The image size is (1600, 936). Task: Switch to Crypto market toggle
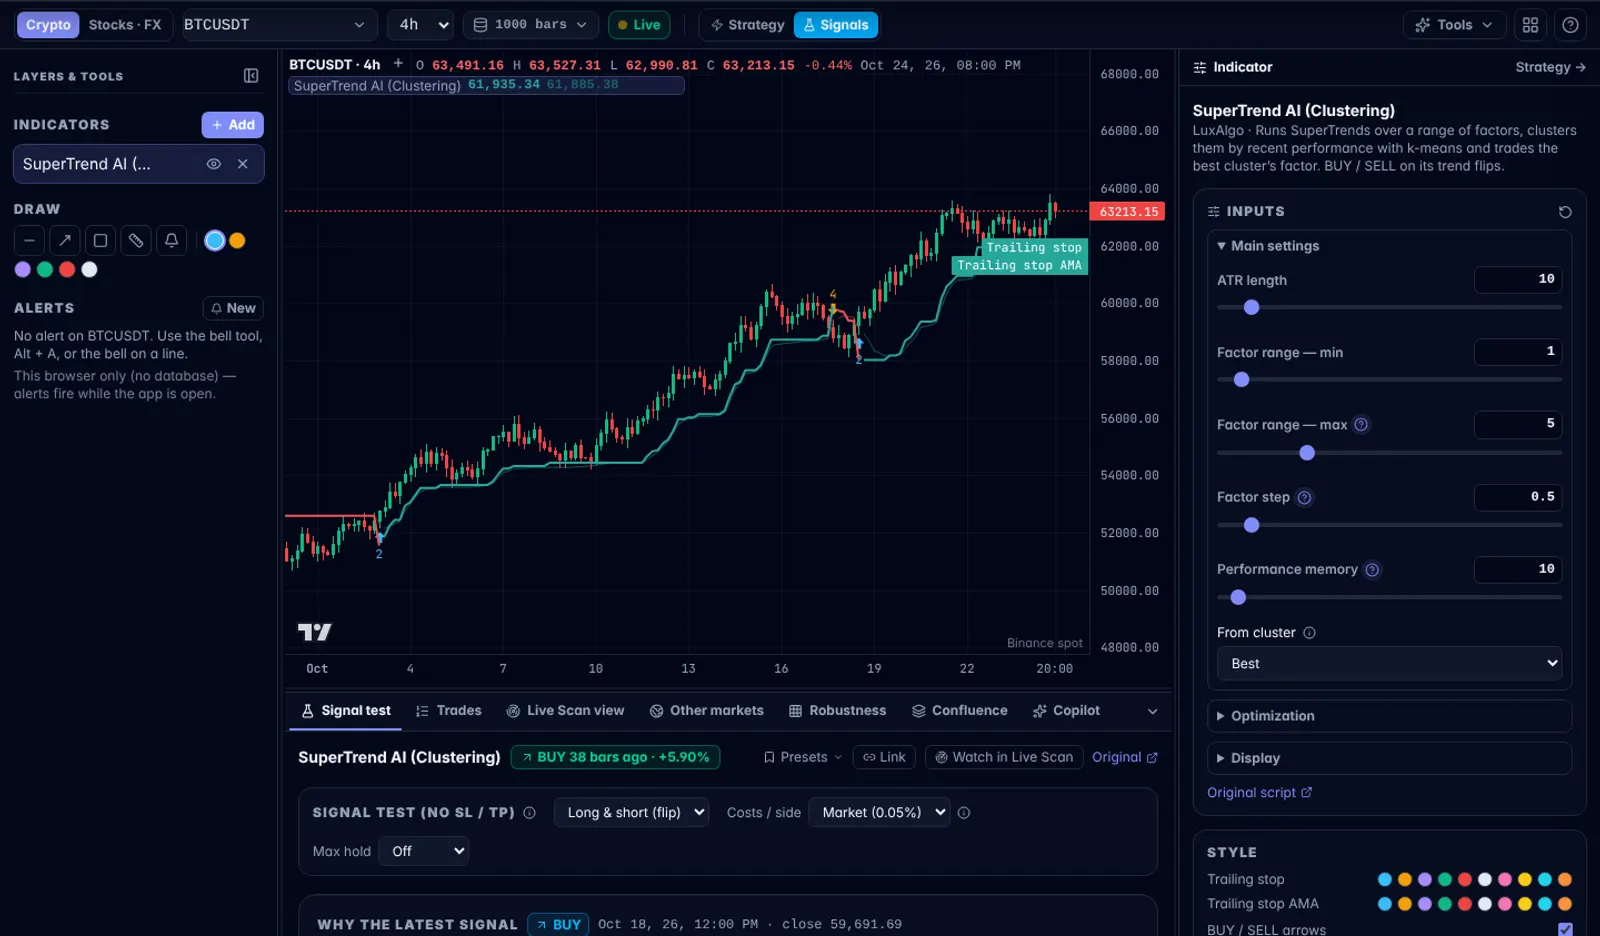point(48,25)
